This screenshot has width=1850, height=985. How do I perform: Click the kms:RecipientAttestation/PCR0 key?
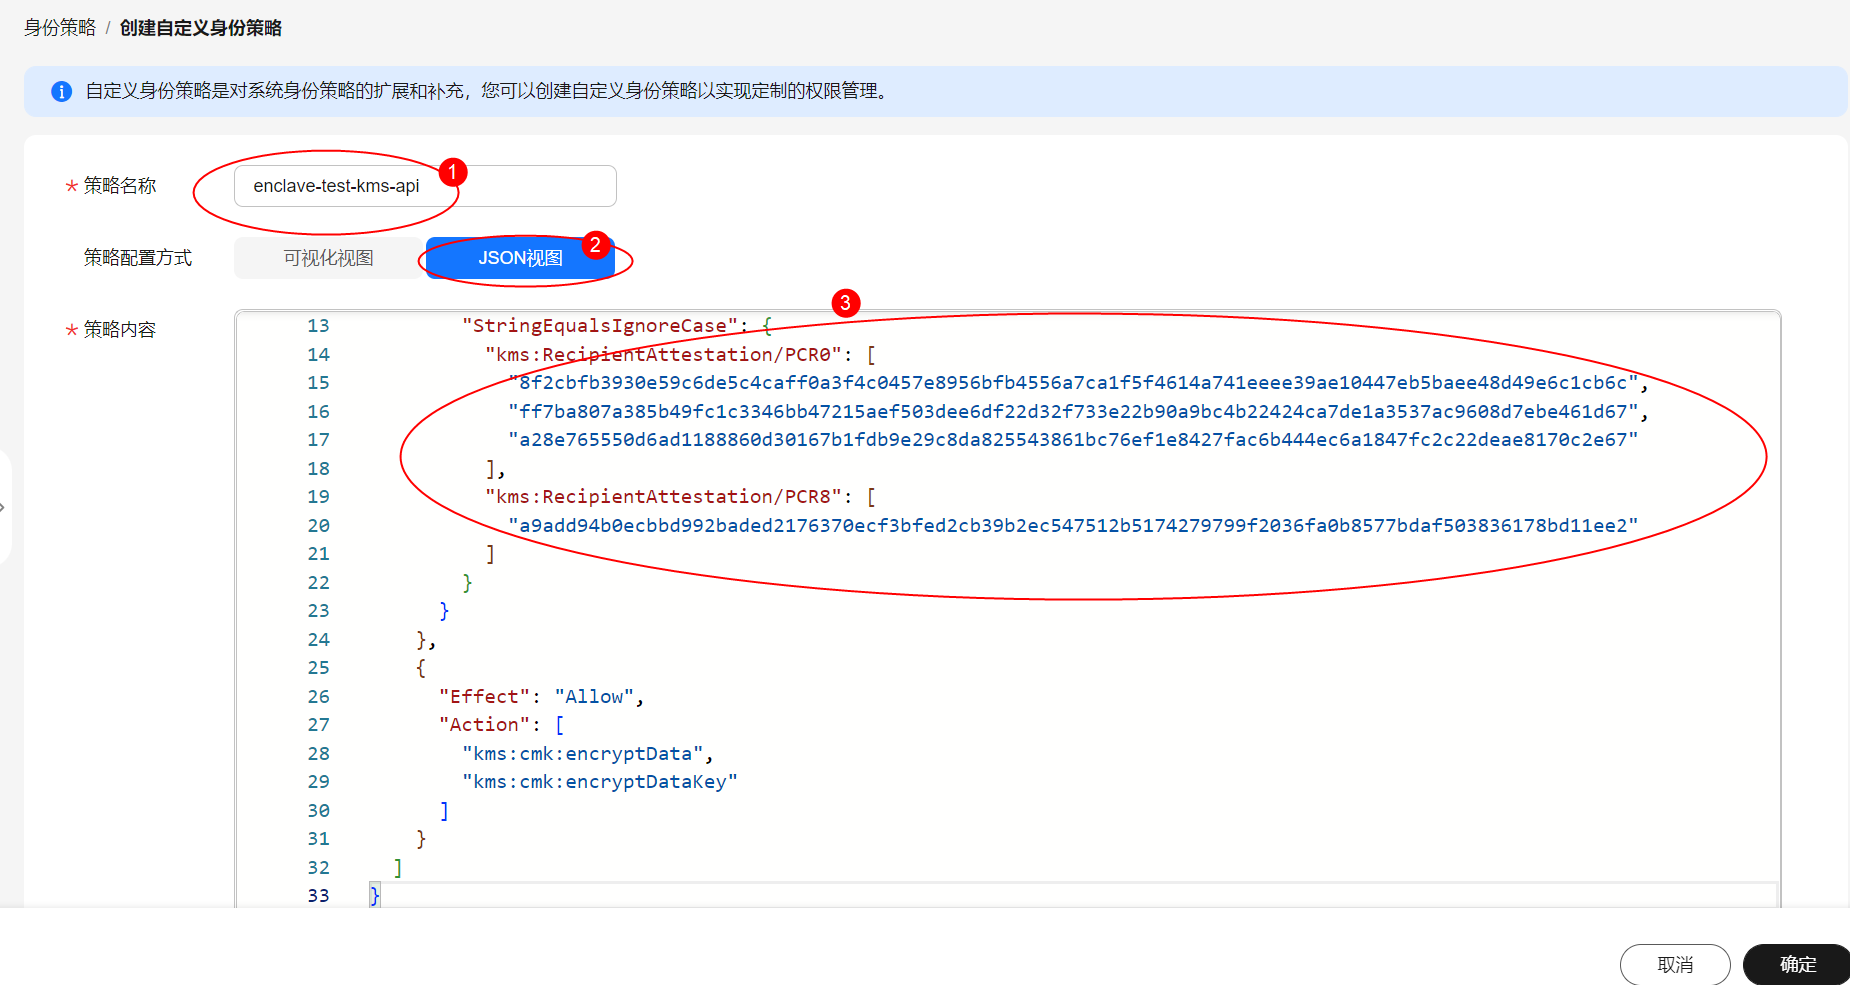pyautogui.click(x=663, y=355)
